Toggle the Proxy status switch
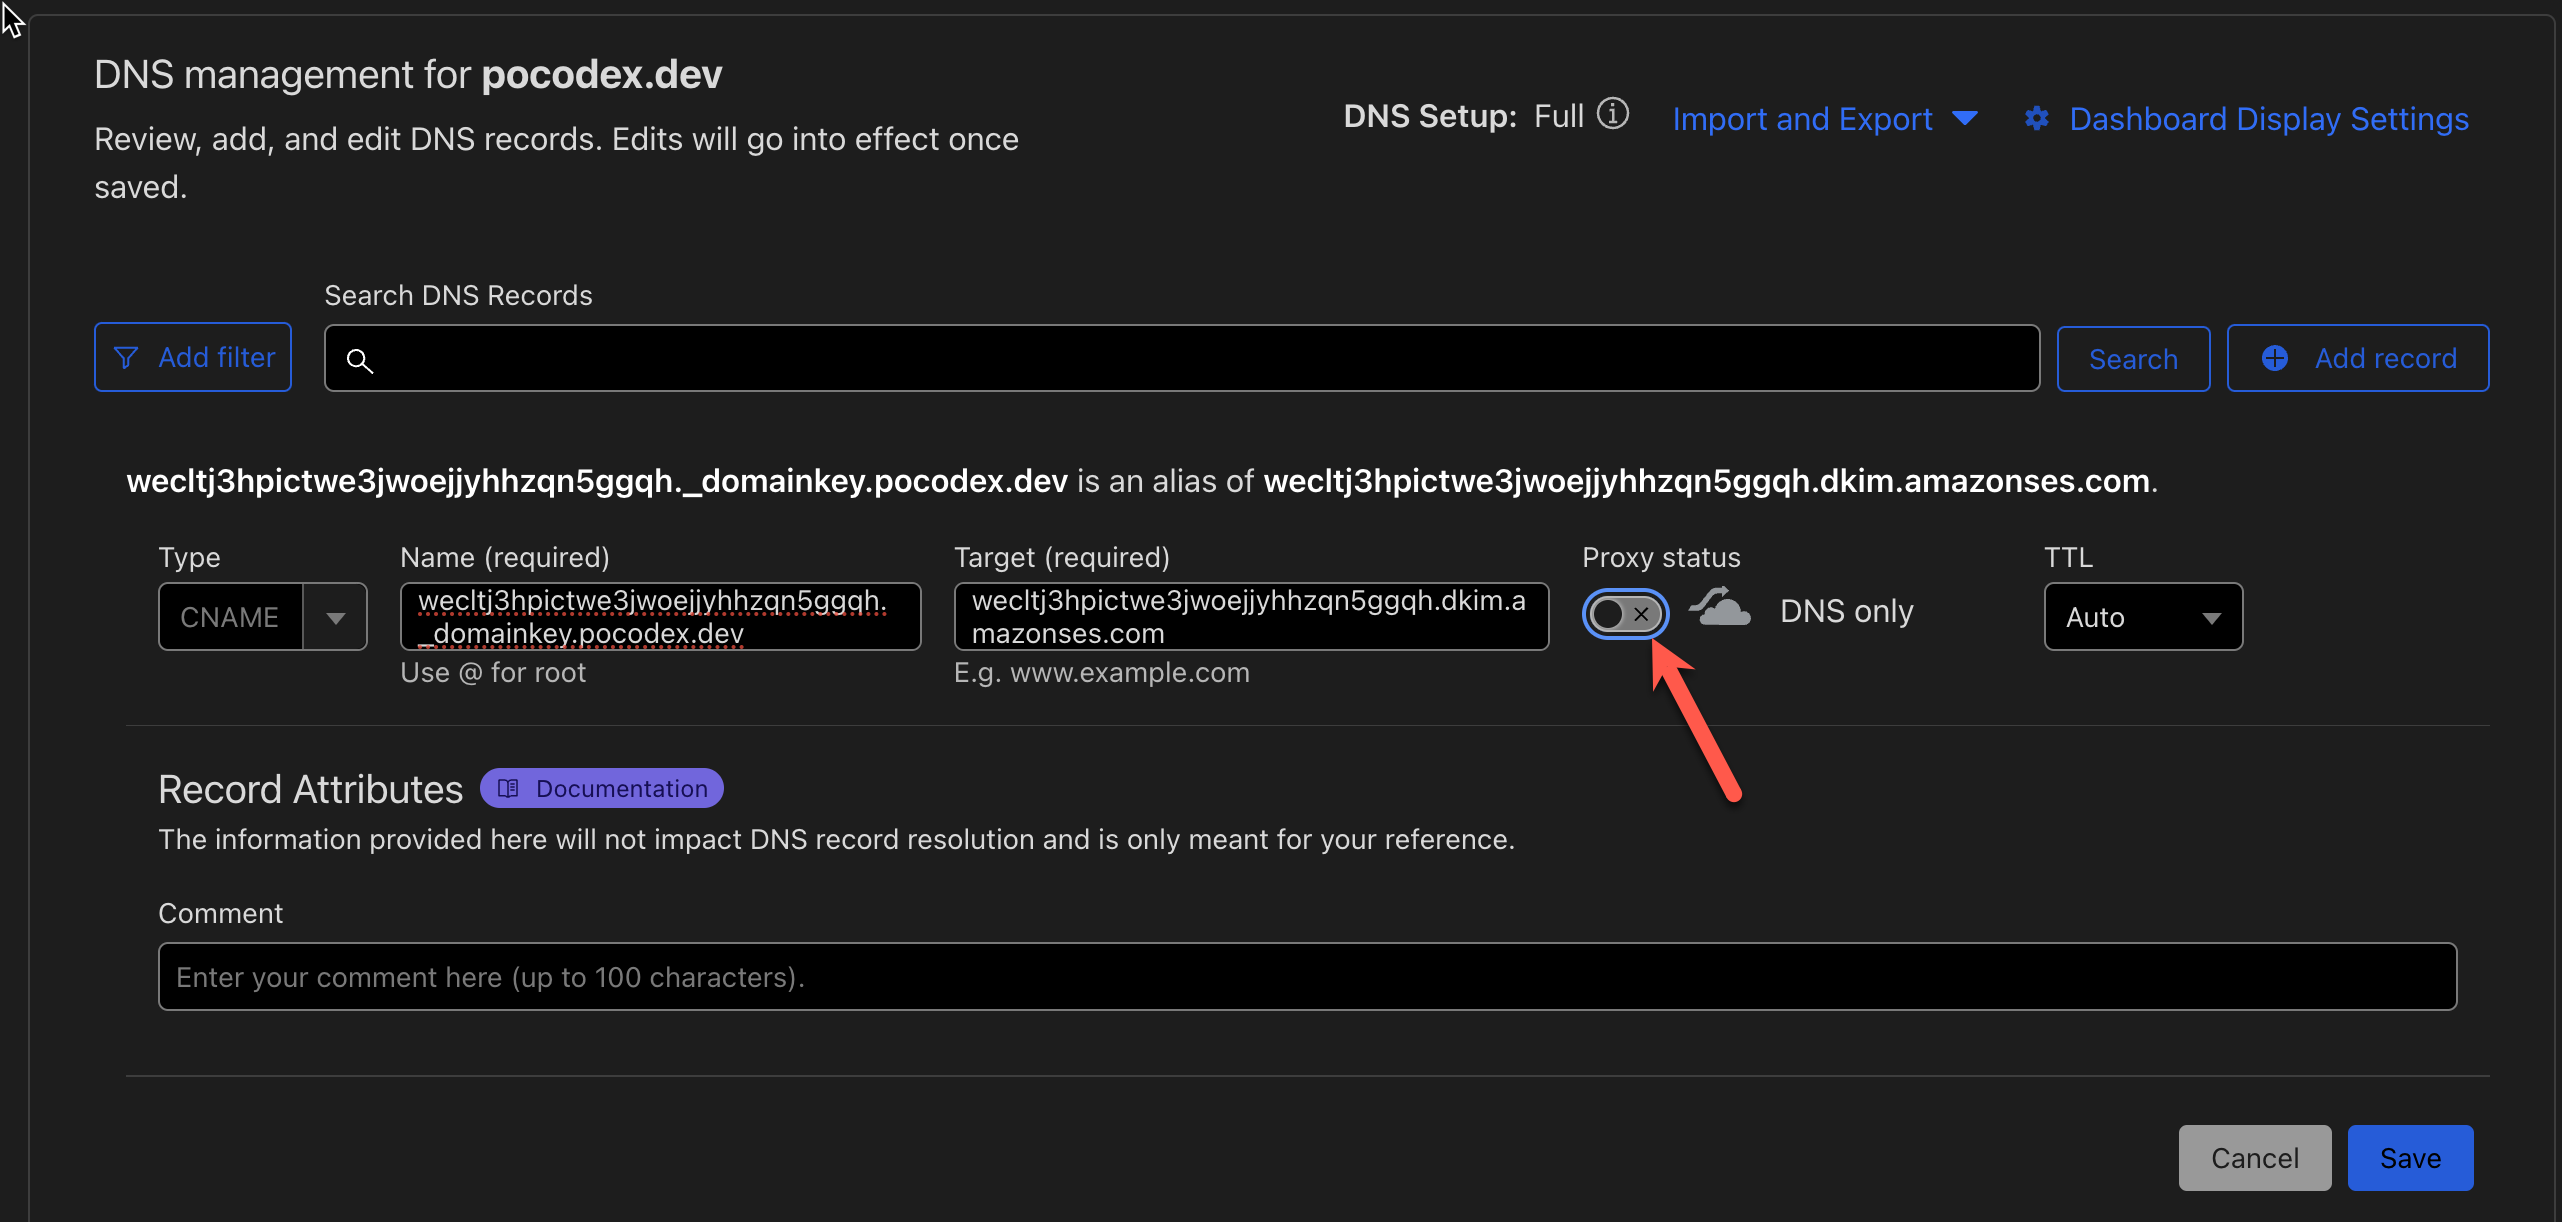This screenshot has width=2562, height=1222. pyautogui.click(x=1625, y=613)
